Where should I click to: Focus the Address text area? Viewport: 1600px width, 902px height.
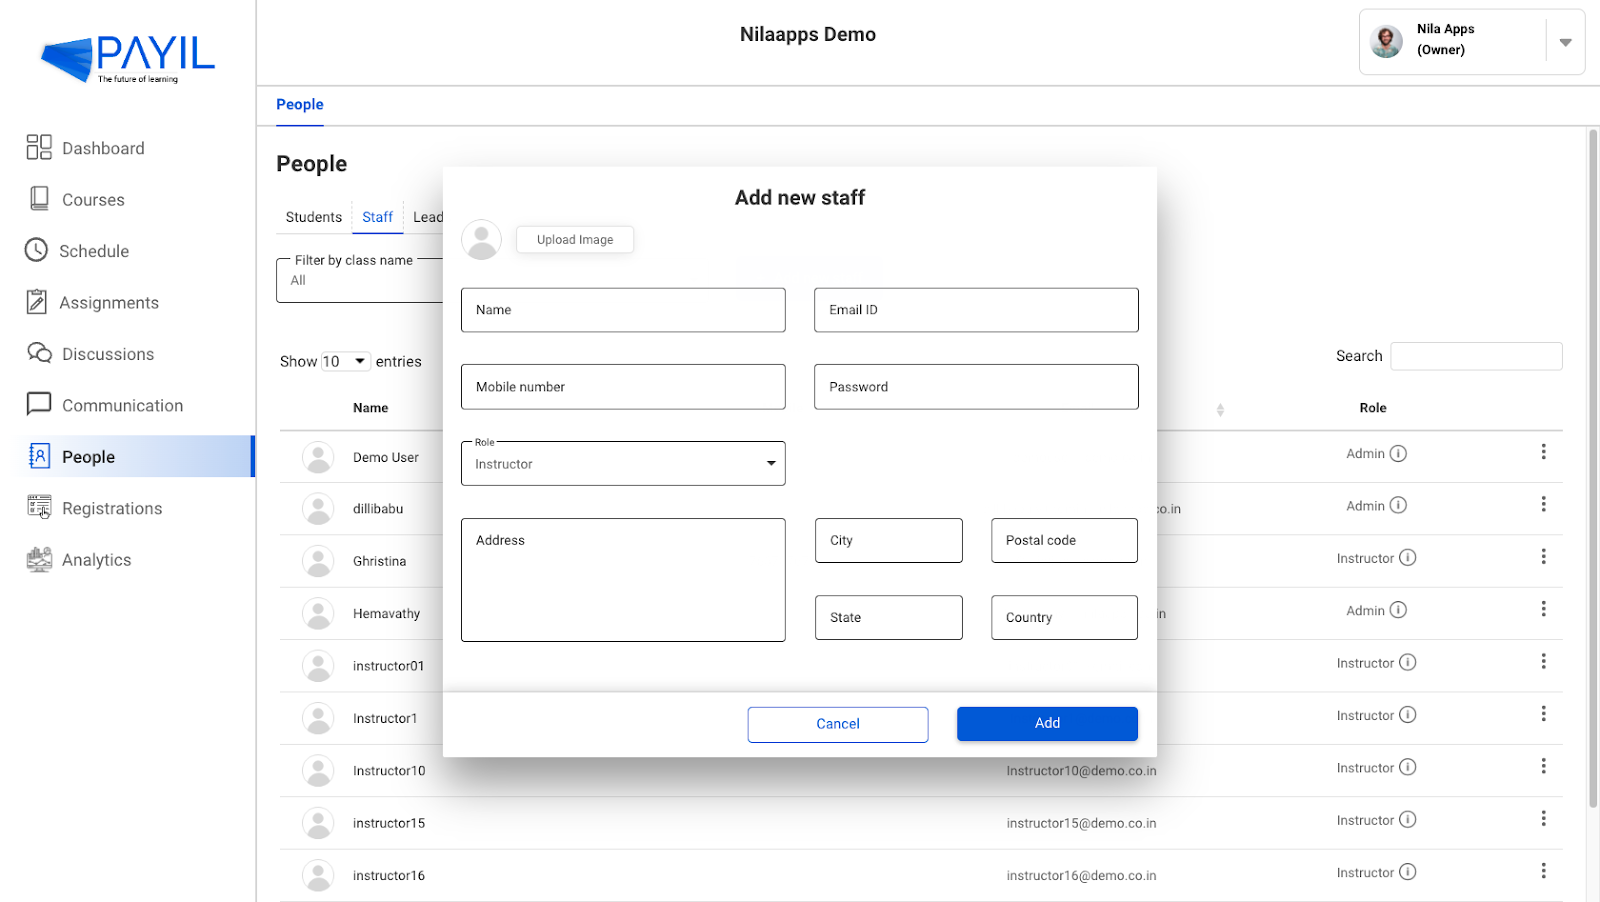623,580
